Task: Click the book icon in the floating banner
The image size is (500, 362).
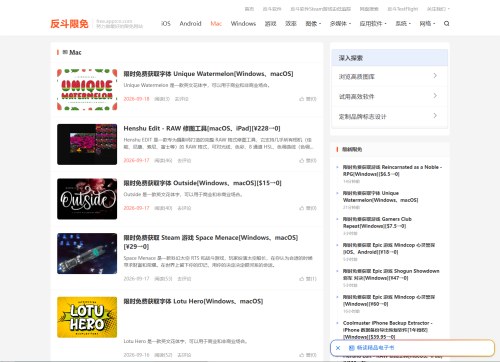Action: coord(351,348)
